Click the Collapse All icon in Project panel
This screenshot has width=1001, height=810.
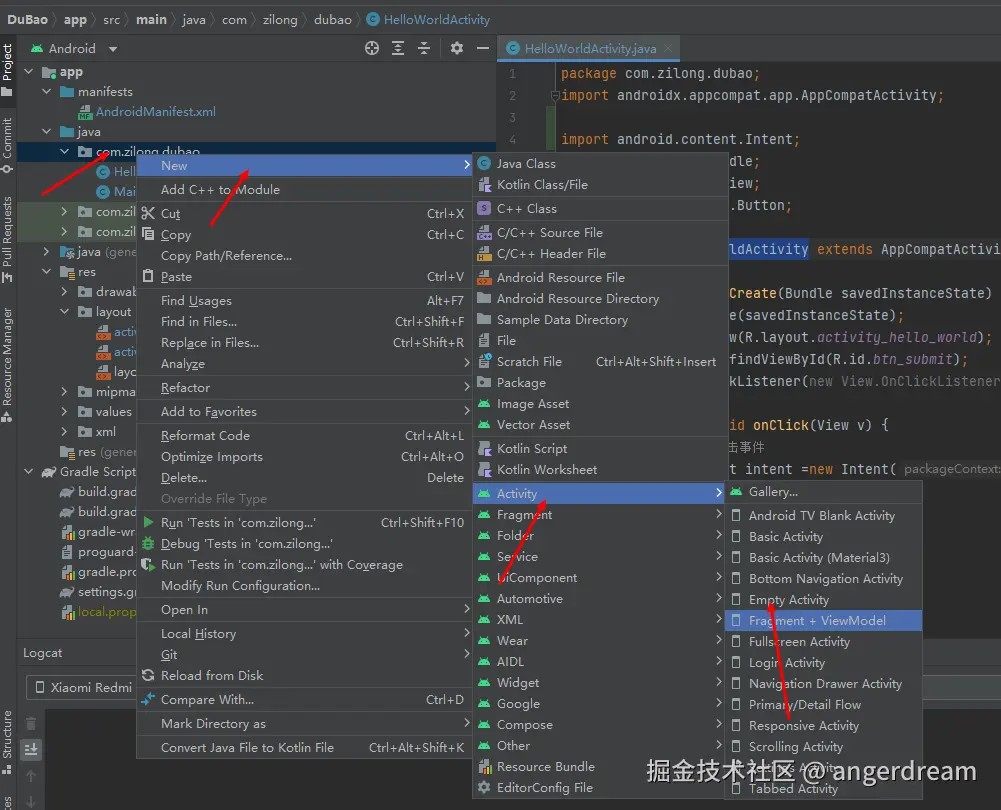(x=424, y=48)
